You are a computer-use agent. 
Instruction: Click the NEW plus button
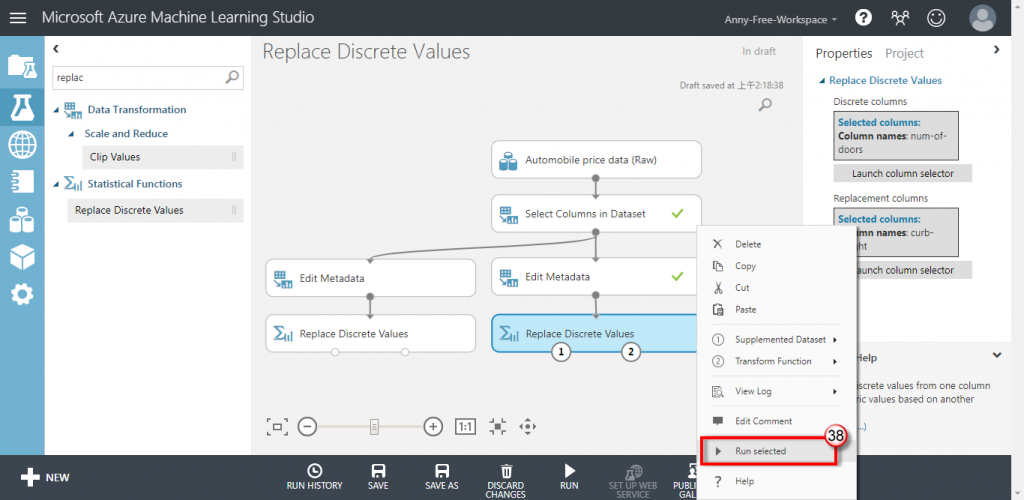tap(45, 477)
